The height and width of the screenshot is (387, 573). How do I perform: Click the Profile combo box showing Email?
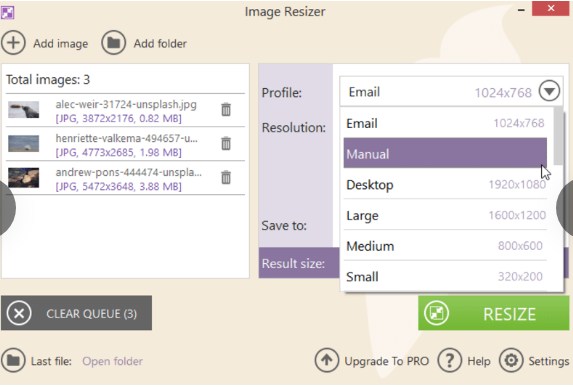point(451,91)
